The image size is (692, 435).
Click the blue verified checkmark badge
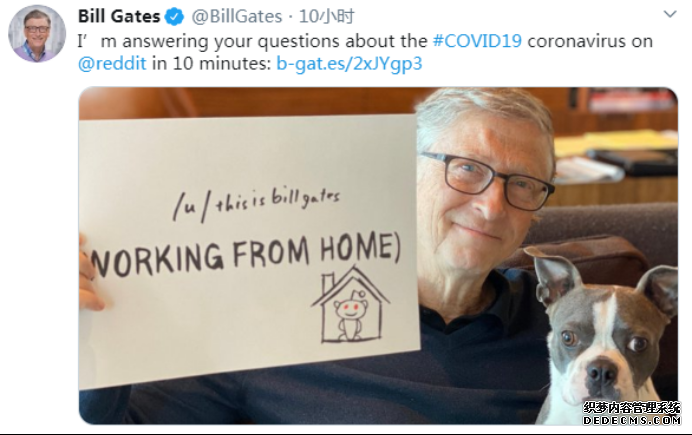pos(174,17)
